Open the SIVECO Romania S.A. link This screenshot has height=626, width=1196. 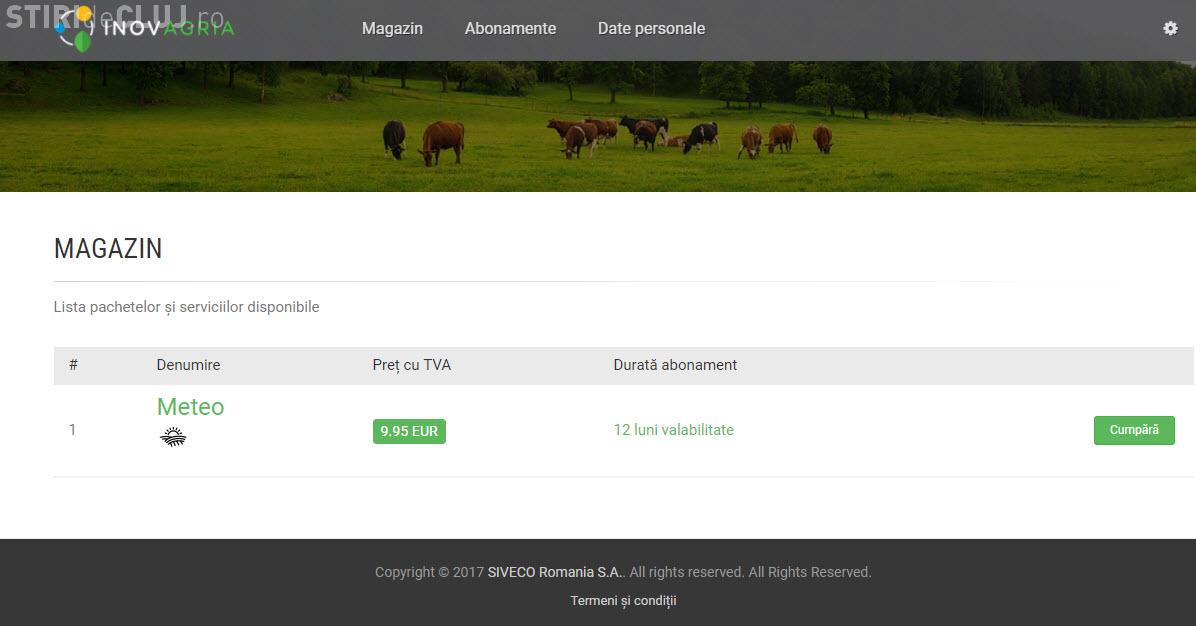click(x=554, y=573)
